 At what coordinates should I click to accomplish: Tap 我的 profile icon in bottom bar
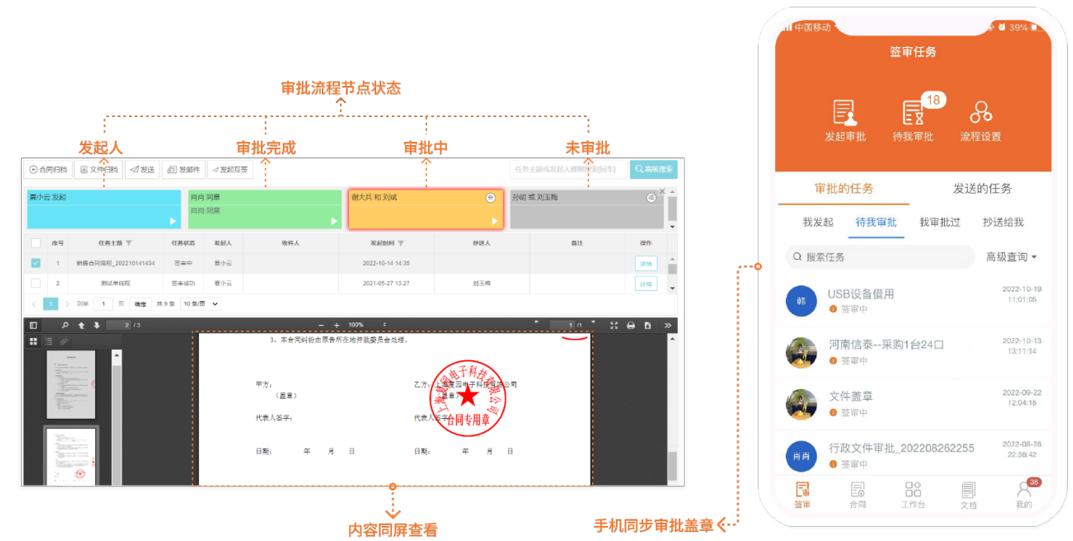1023,490
